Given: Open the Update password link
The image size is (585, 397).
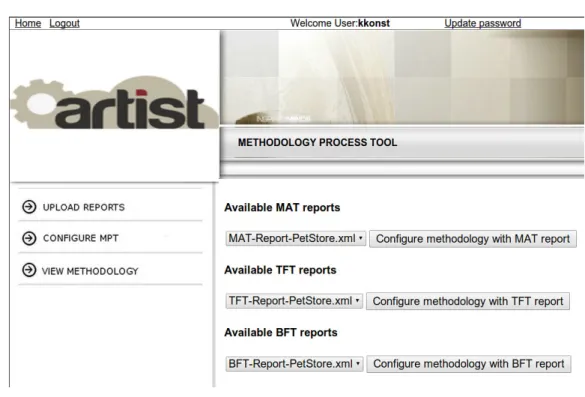Looking at the screenshot, I should point(483,23).
